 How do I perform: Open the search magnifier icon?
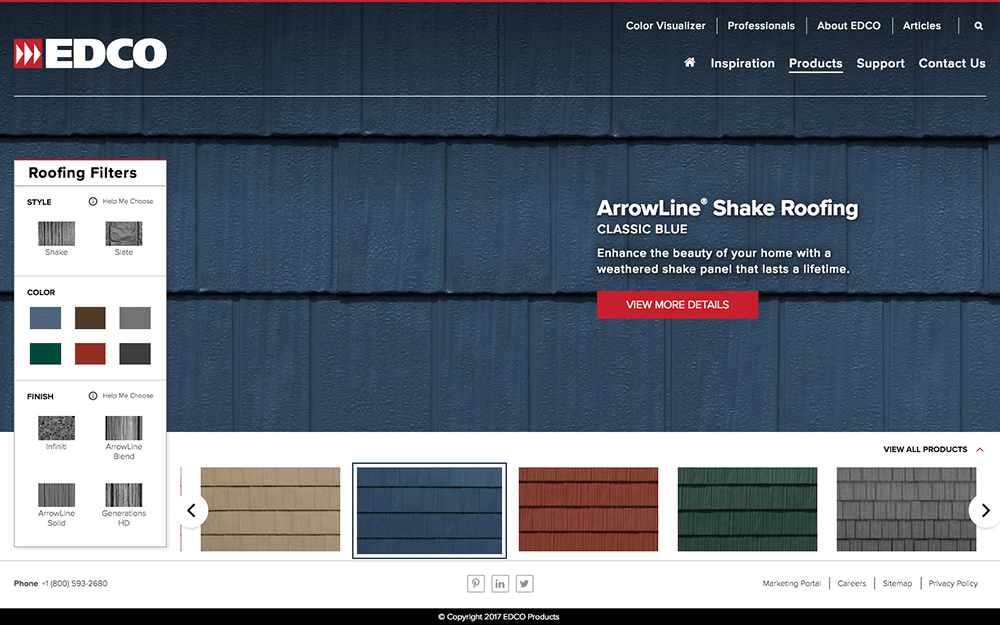978,26
